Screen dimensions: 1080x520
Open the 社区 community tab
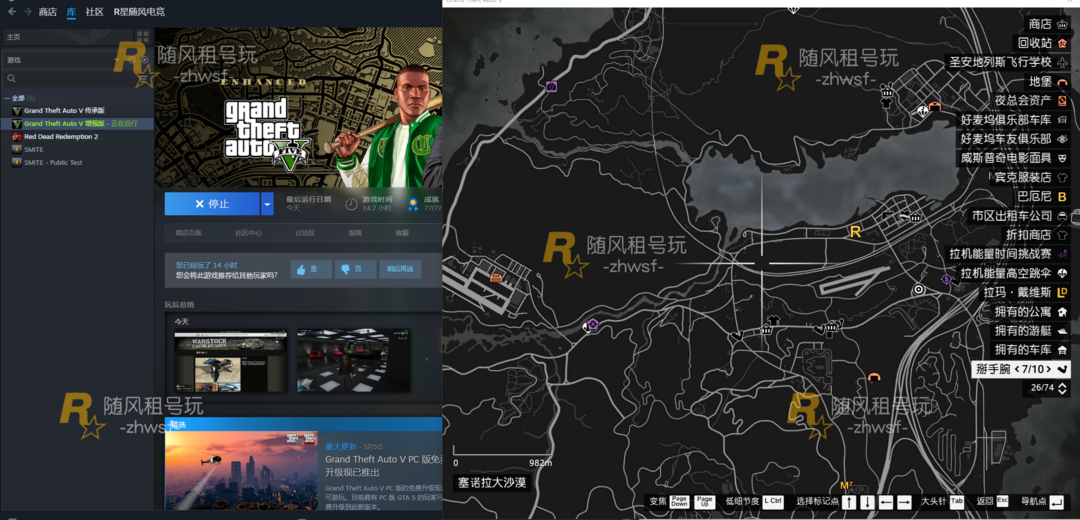[94, 12]
